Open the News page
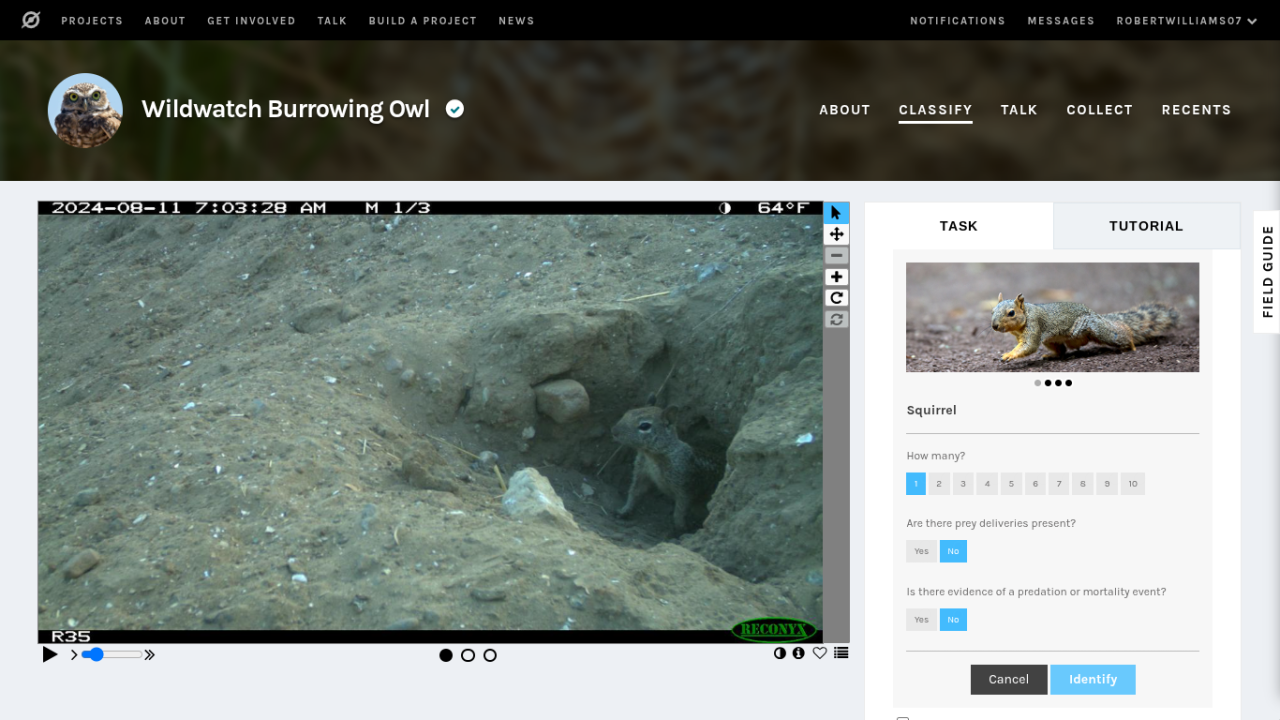Viewport: 1280px width, 720px height. point(516,21)
